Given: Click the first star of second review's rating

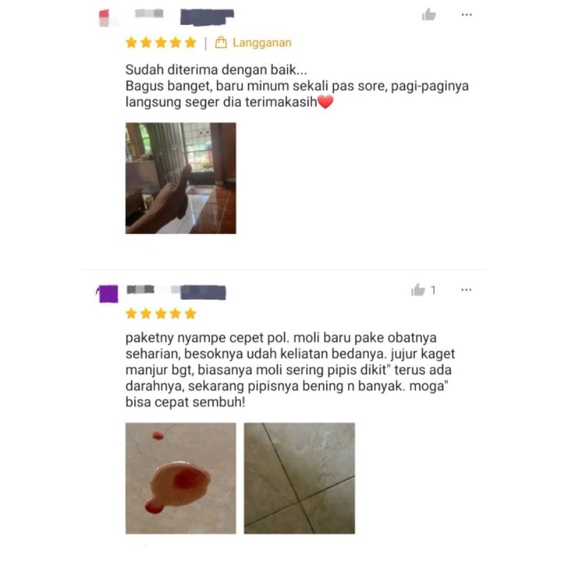Looking at the screenshot, I should [131, 314].
